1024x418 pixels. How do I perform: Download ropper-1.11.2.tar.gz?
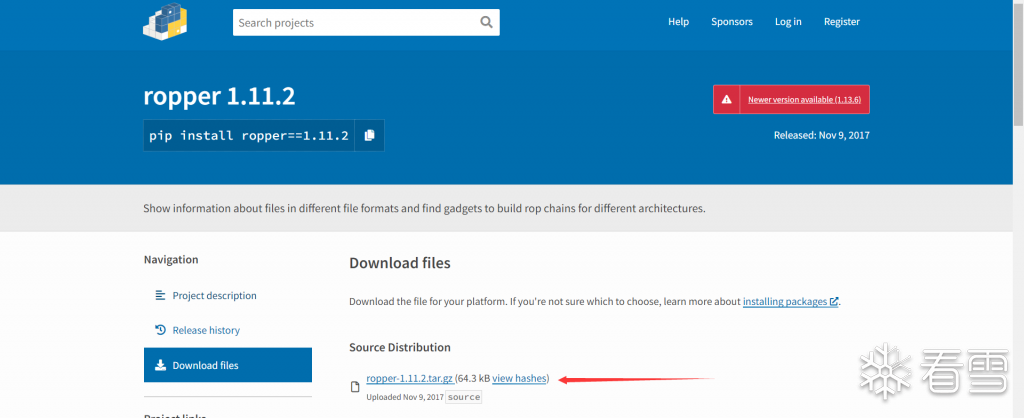410,378
